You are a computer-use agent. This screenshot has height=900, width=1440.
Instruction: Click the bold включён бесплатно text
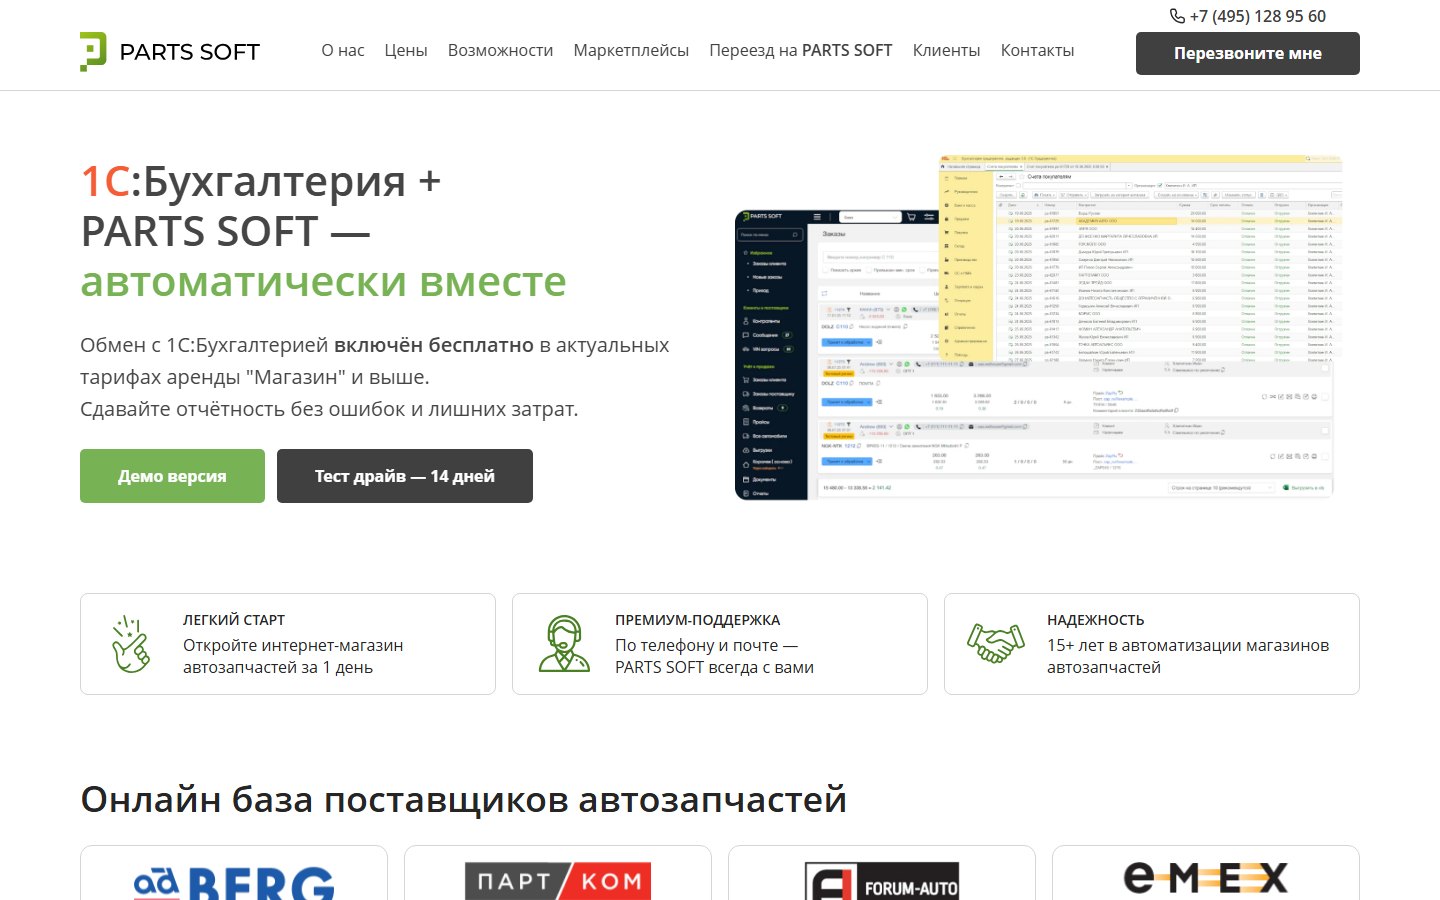[x=434, y=345]
